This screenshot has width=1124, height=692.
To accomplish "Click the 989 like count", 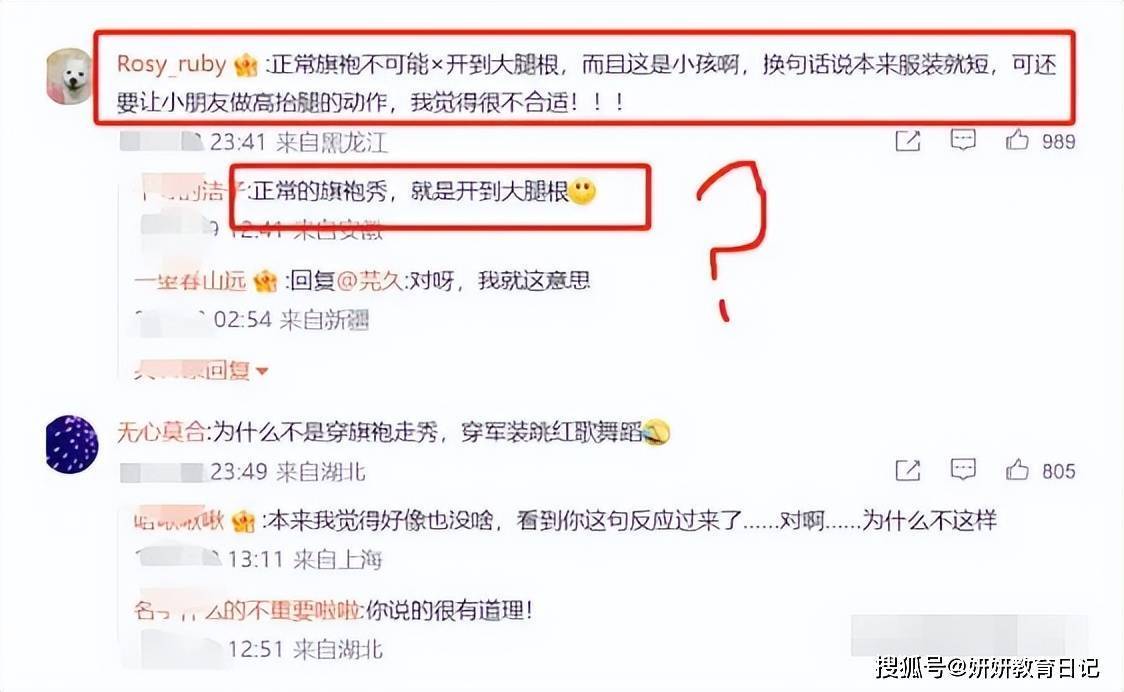I will [1058, 141].
